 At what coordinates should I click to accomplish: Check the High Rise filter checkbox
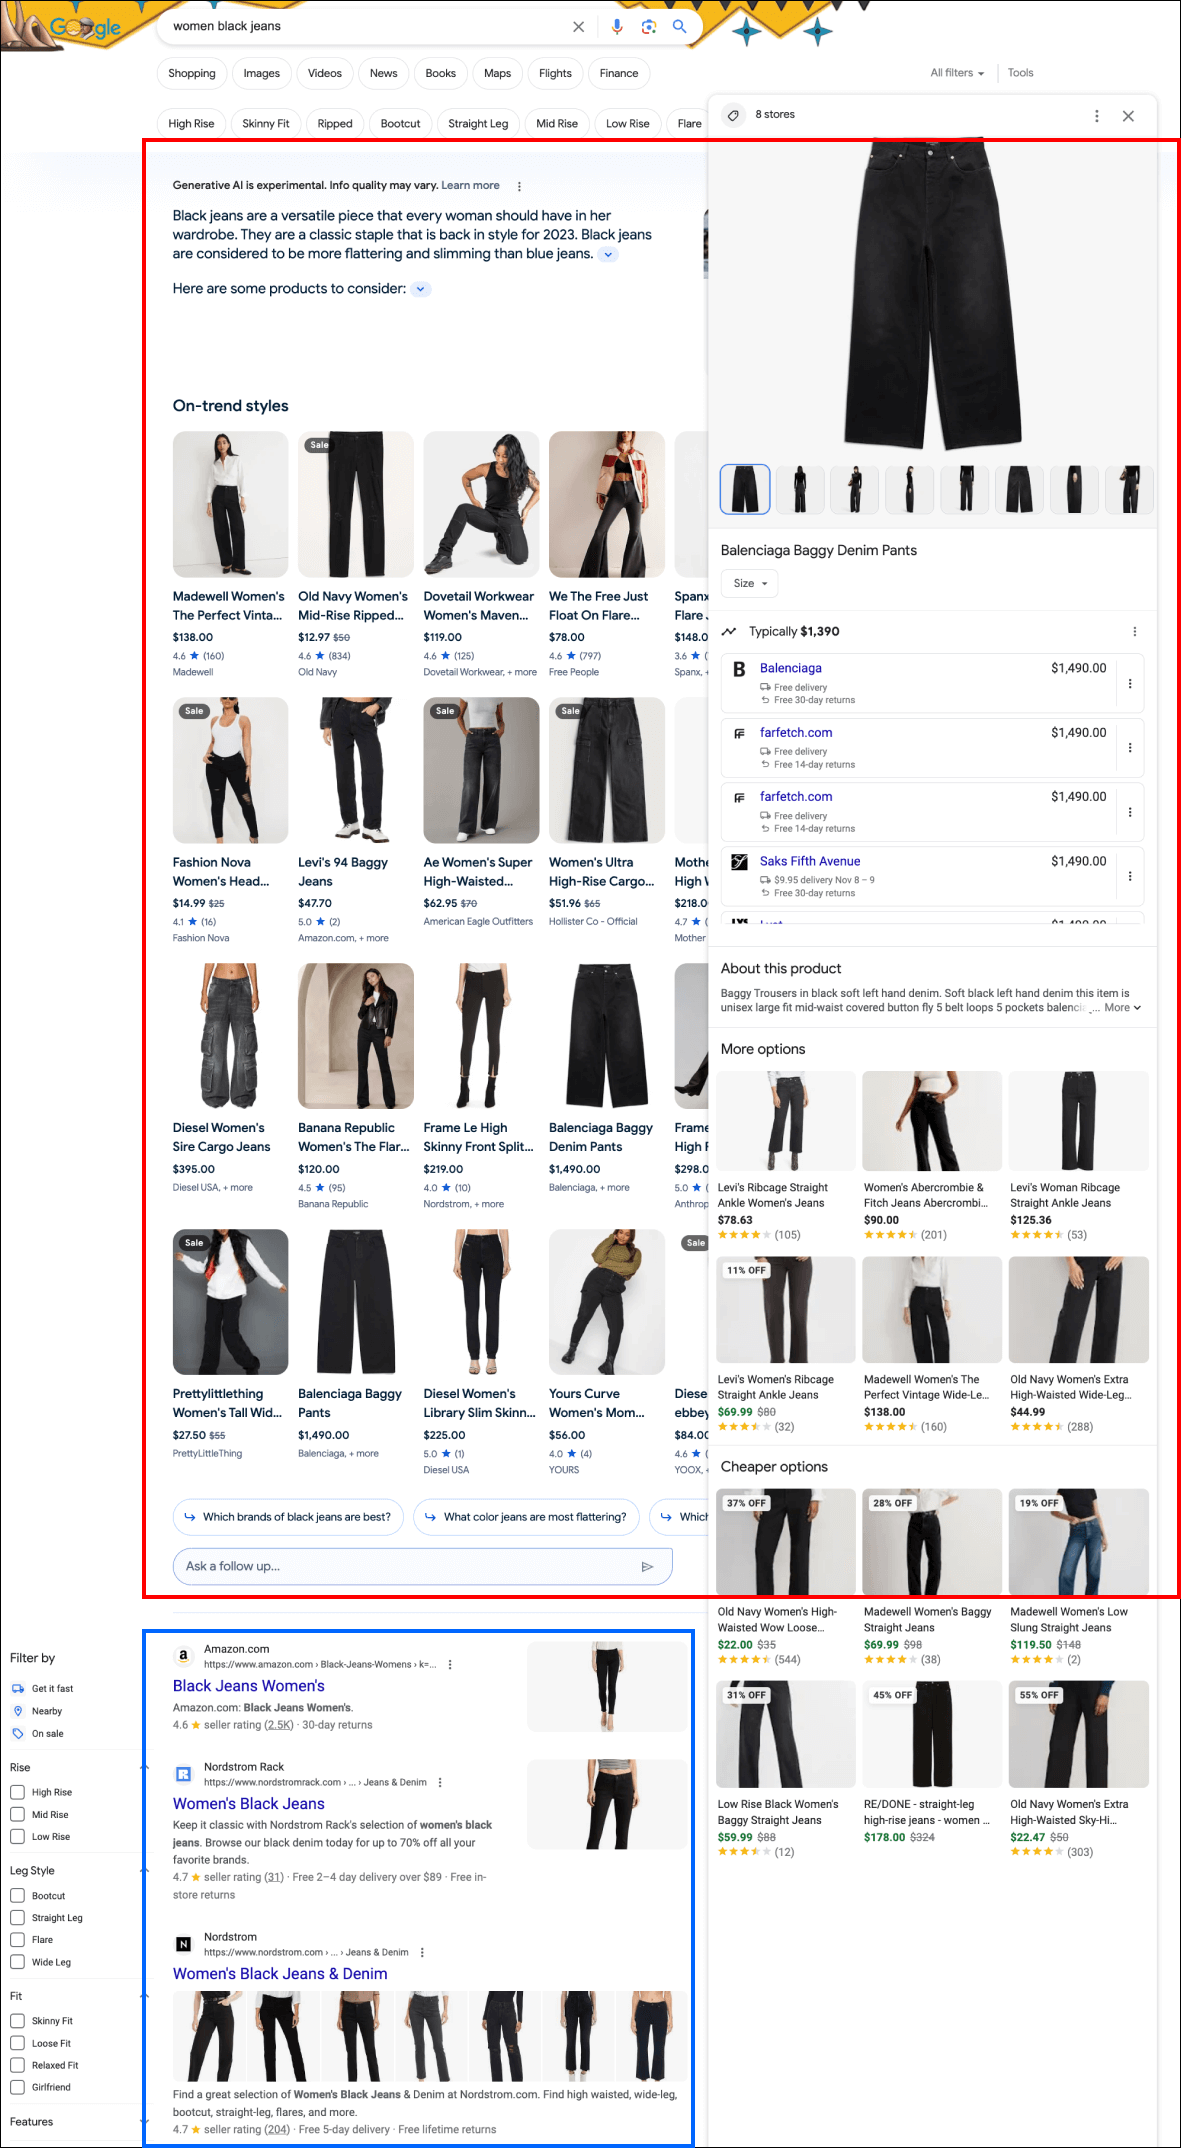(x=17, y=1792)
